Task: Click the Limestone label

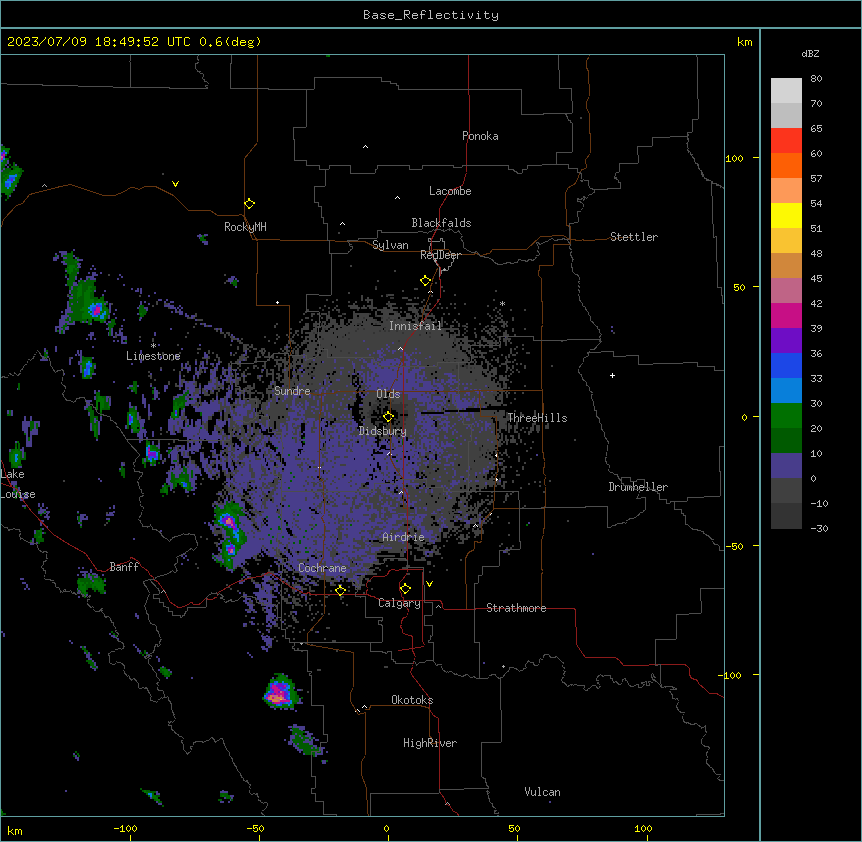Action: (153, 356)
